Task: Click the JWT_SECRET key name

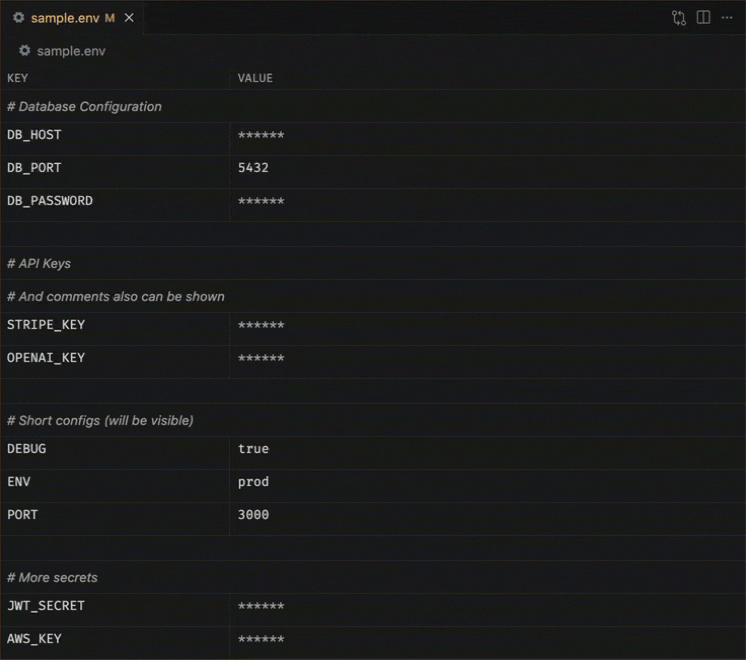Action: pyautogui.click(x=46, y=606)
